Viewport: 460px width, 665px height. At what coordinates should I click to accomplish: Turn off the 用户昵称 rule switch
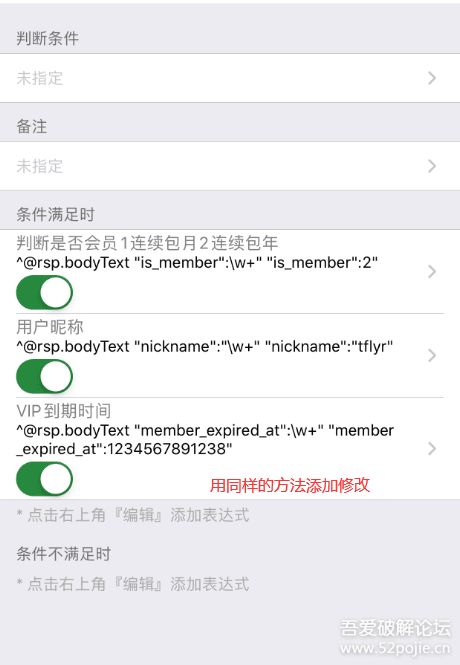45,376
